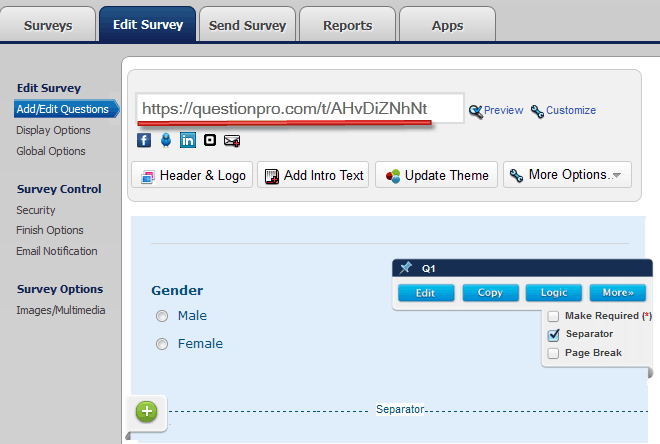This screenshot has width=660, height=444.
Task: Share survey via Facebook icon
Action: pyautogui.click(x=144, y=140)
